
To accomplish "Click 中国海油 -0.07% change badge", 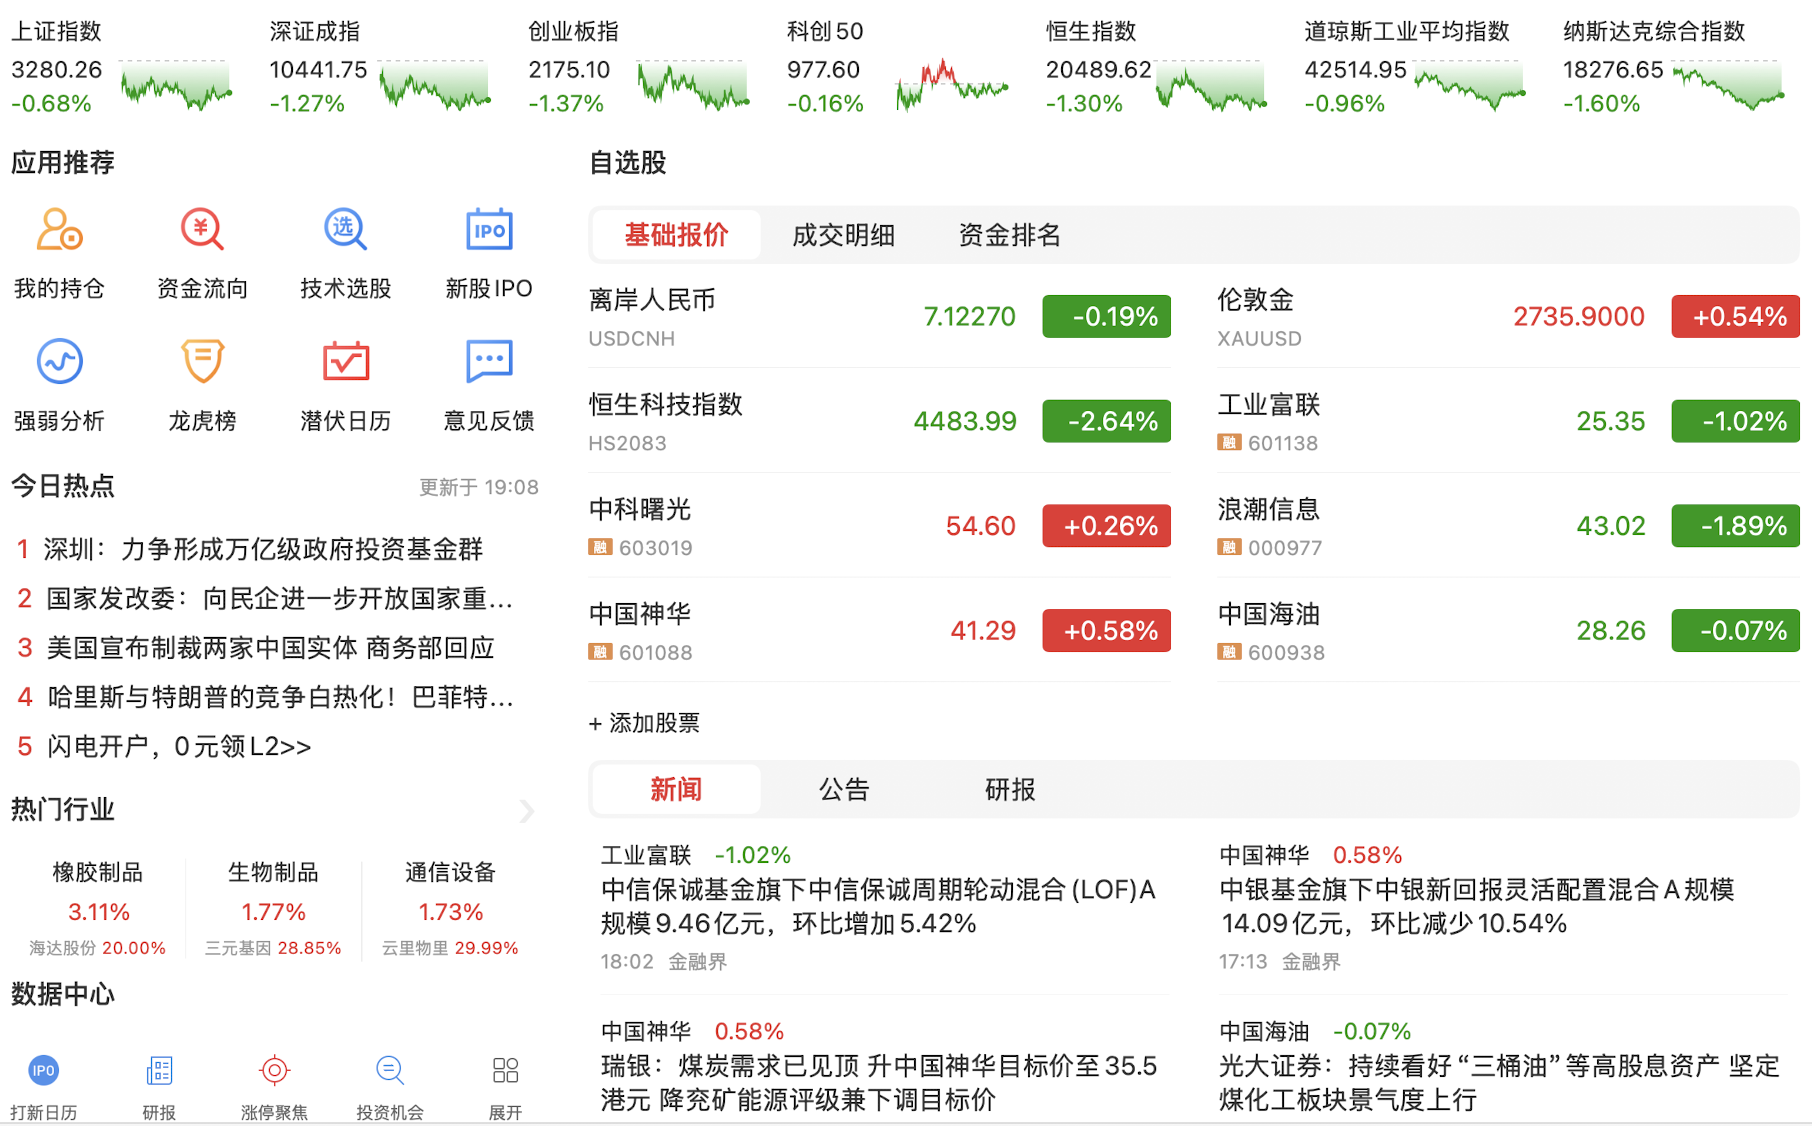I will (x=1735, y=631).
